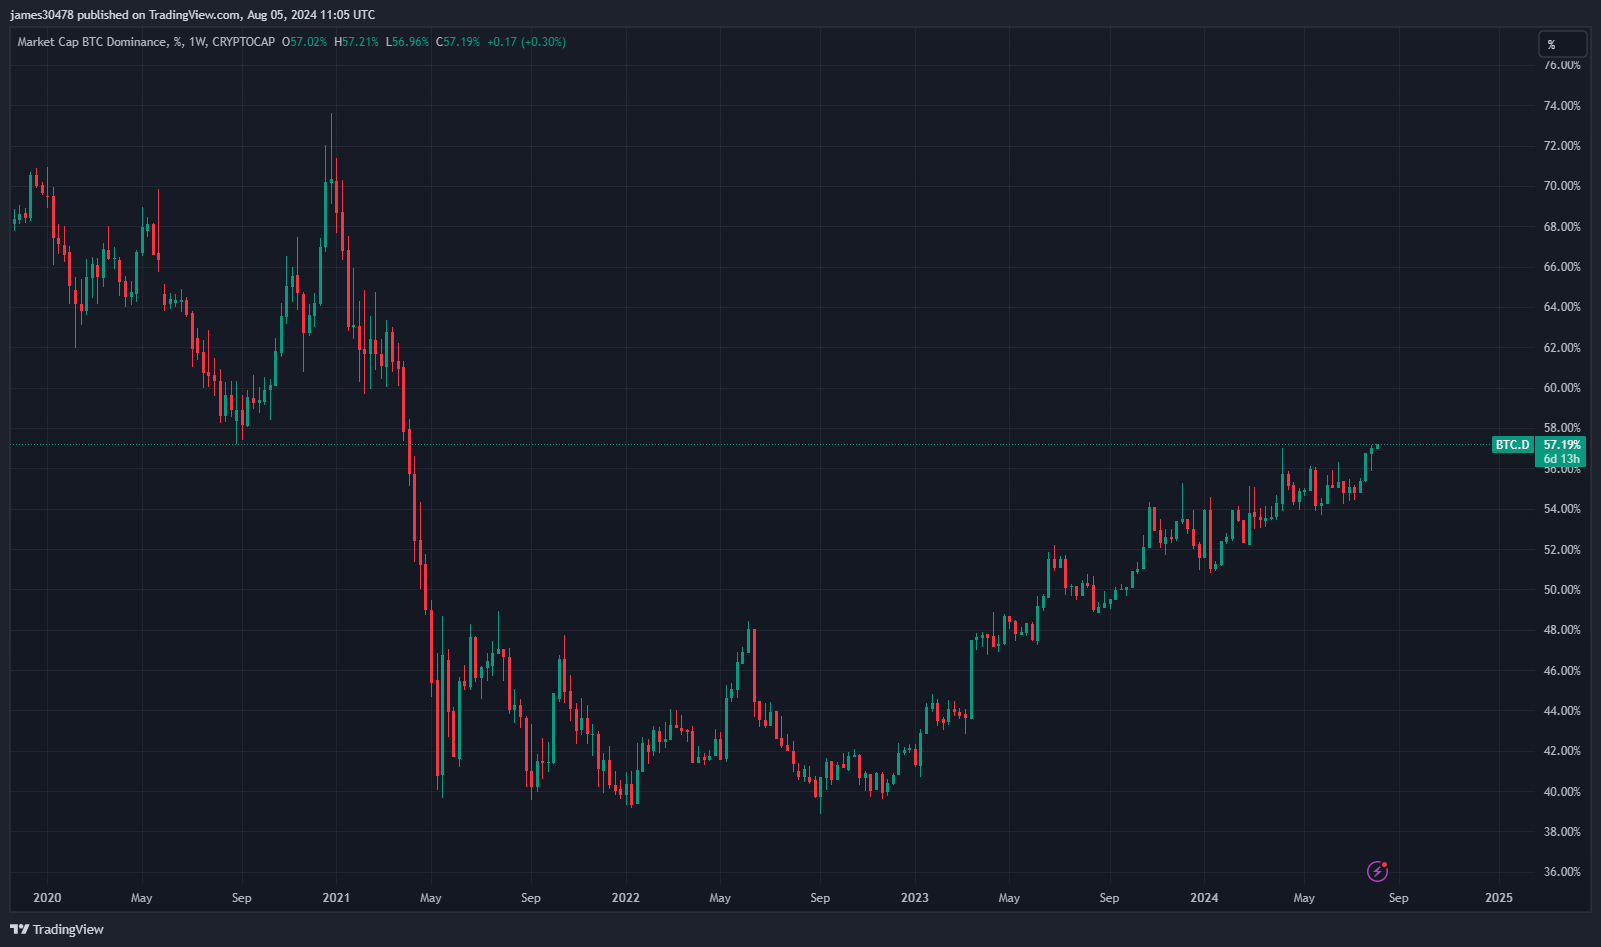
Task: Click the 48.00% price scale label
Action: click(1562, 630)
